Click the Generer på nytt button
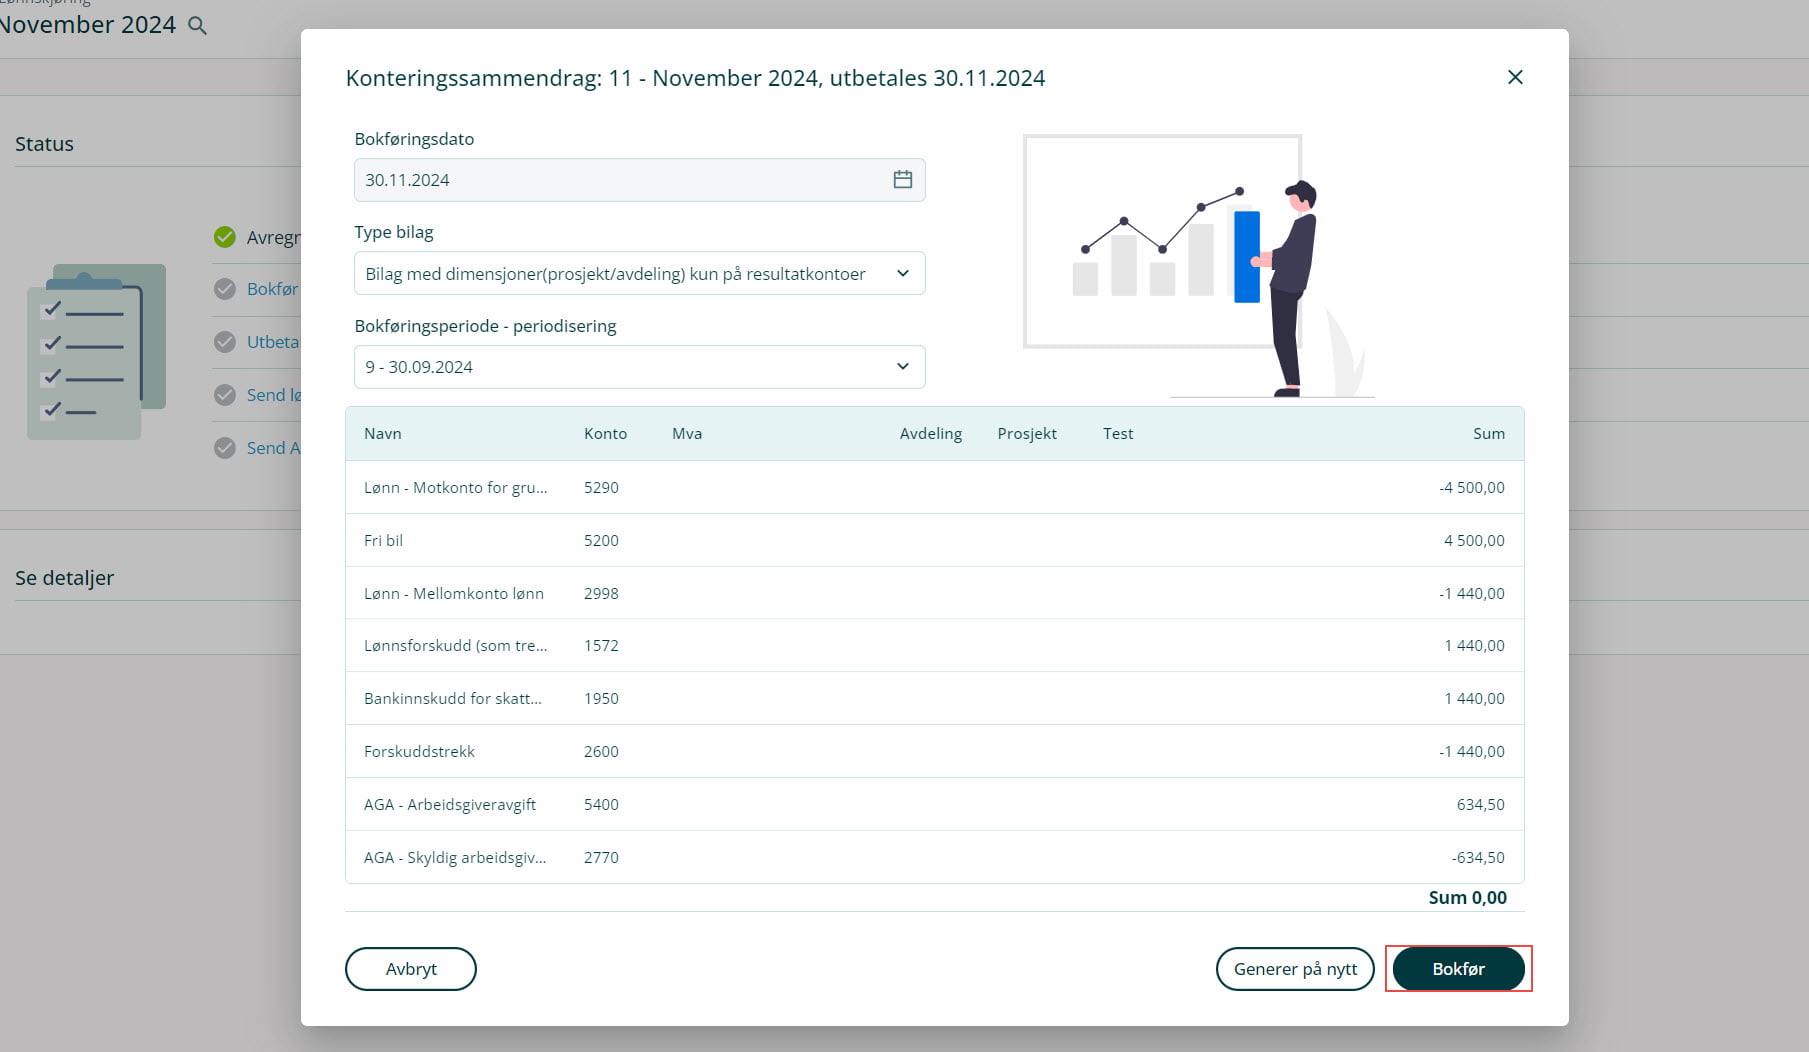The height and width of the screenshot is (1052, 1809). (x=1294, y=969)
